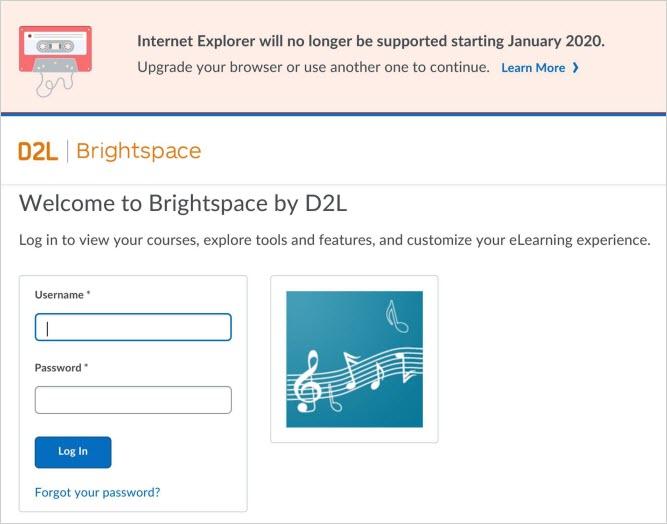Click the music notes thumbnail image
The width and height of the screenshot is (667, 524).
click(x=354, y=359)
